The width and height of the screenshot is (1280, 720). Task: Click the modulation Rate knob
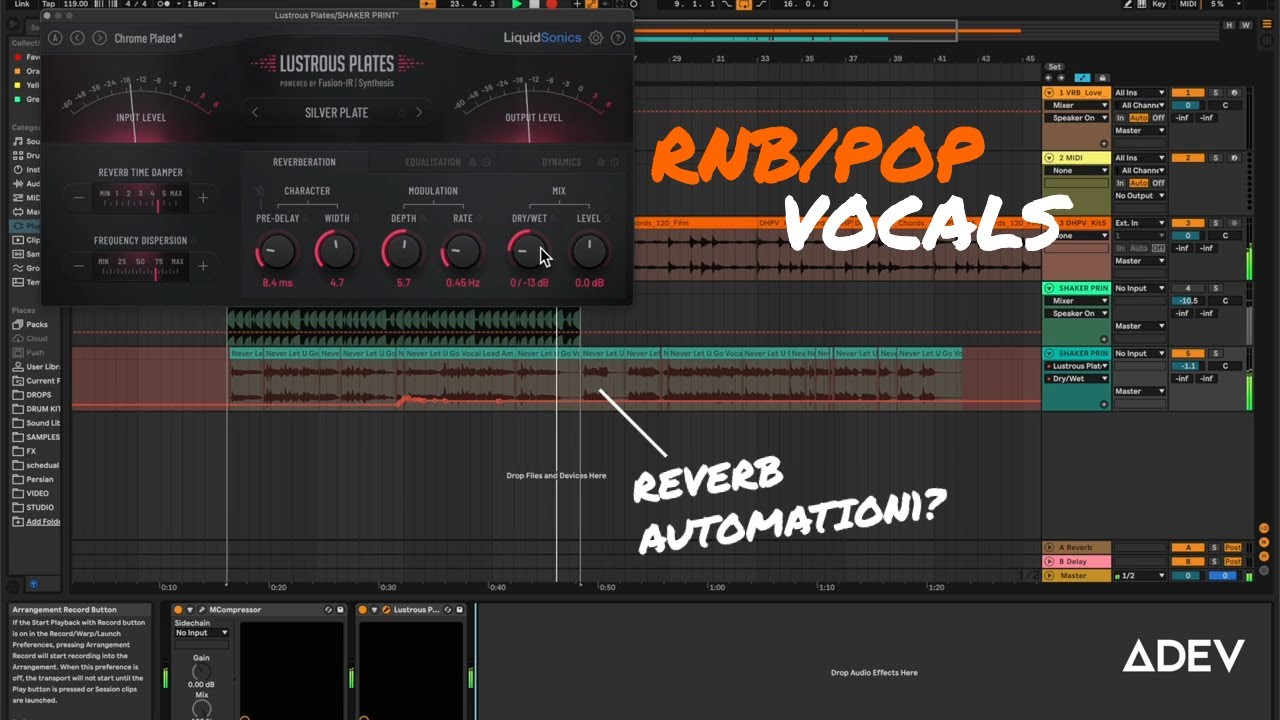click(462, 251)
